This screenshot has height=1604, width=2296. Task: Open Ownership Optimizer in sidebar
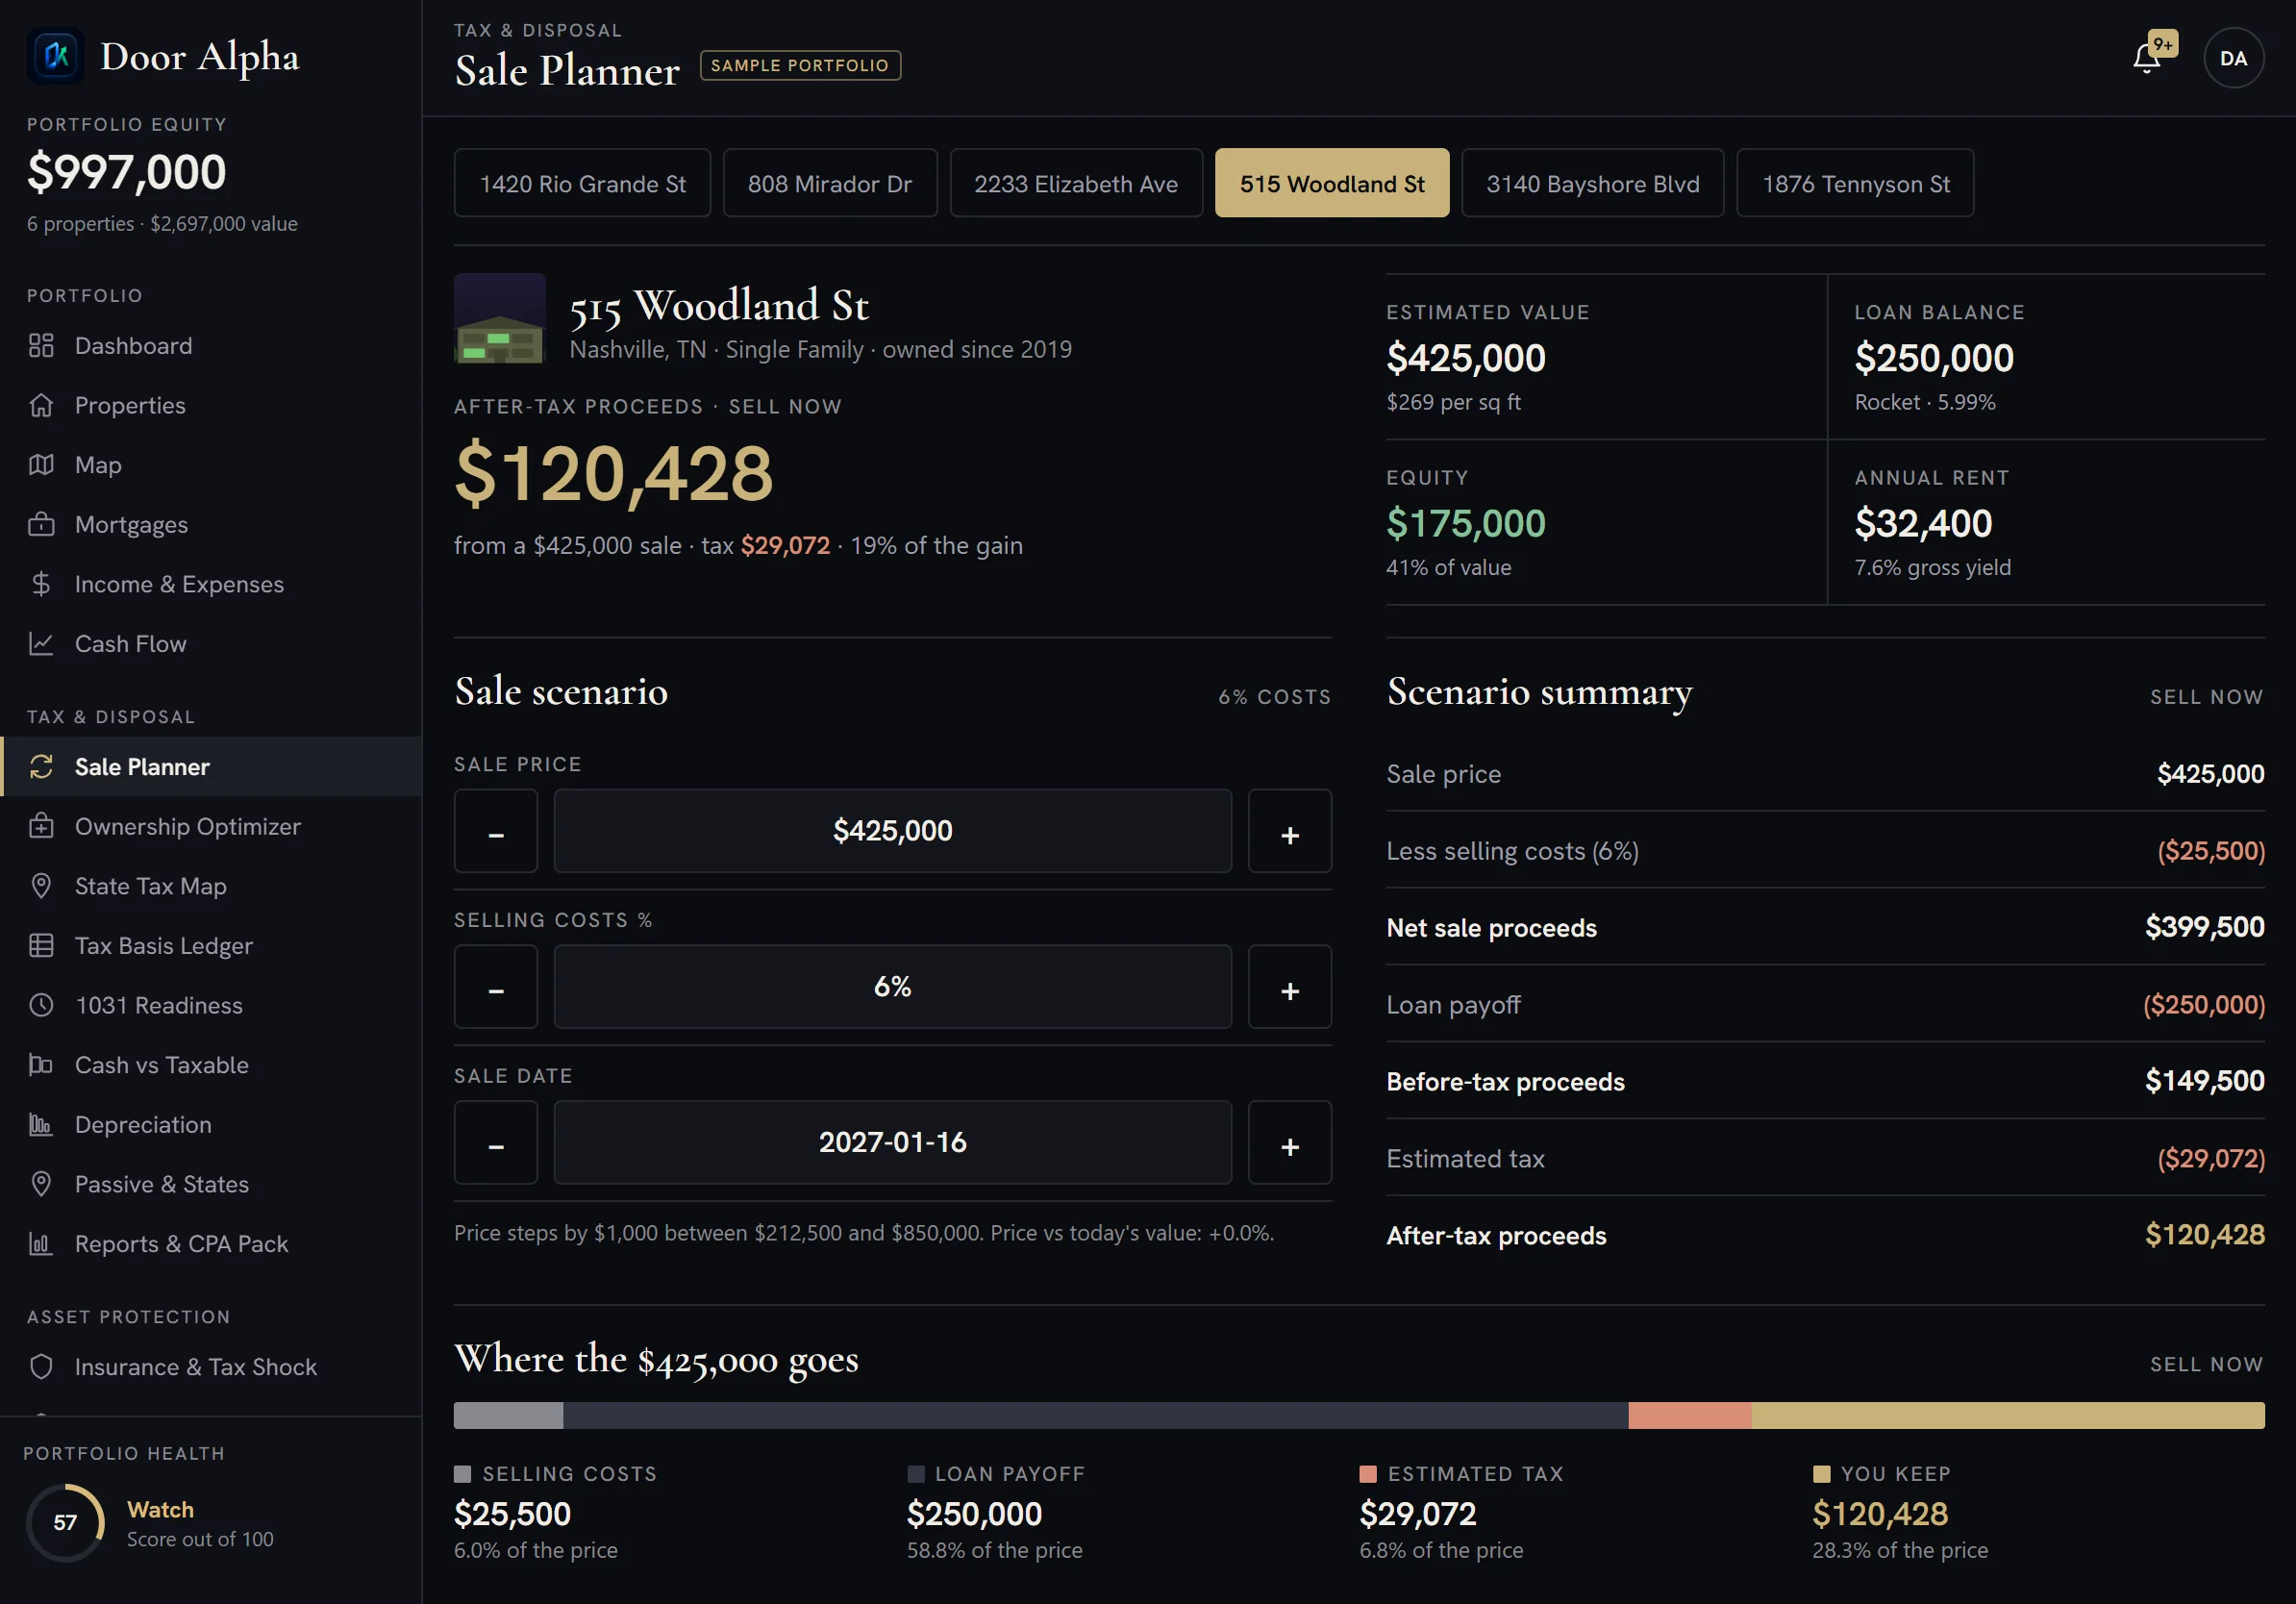pos(211,827)
